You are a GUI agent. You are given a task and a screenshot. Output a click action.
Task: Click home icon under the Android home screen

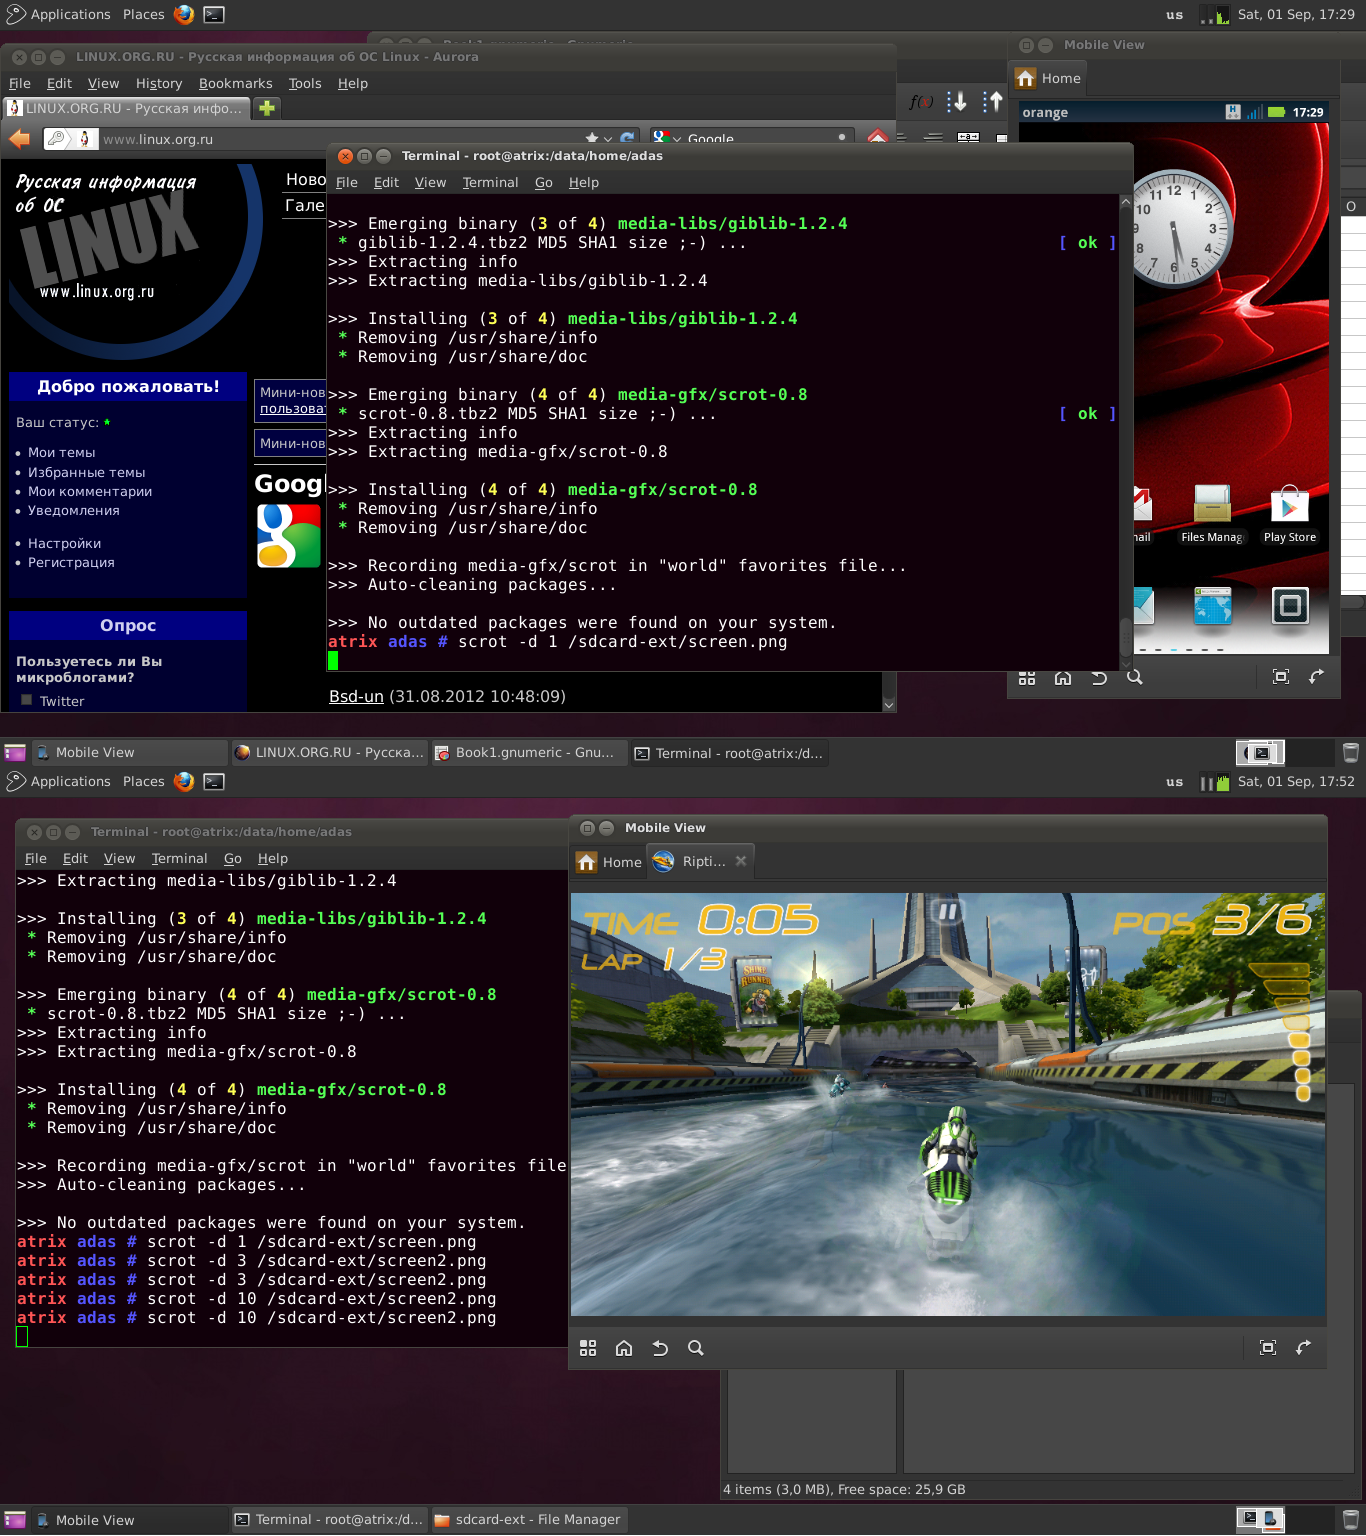pyautogui.click(x=1063, y=677)
